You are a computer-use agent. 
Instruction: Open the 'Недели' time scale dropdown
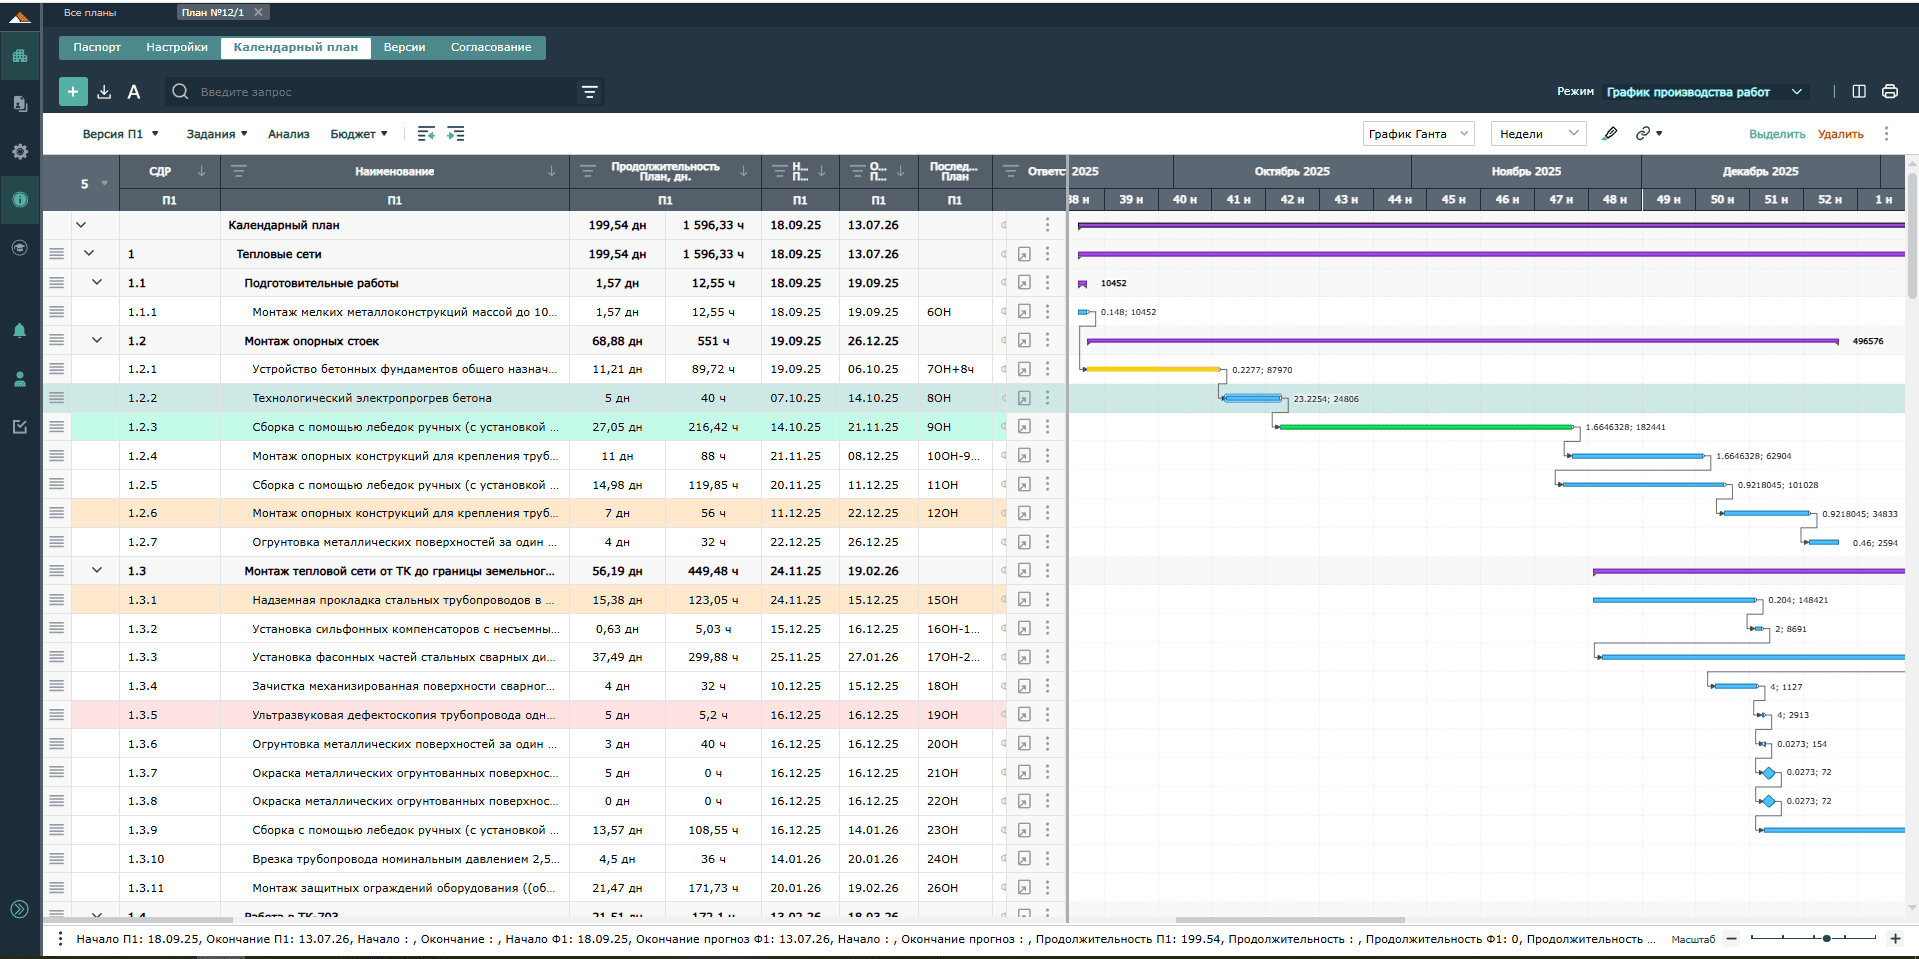pos(1537,134)
